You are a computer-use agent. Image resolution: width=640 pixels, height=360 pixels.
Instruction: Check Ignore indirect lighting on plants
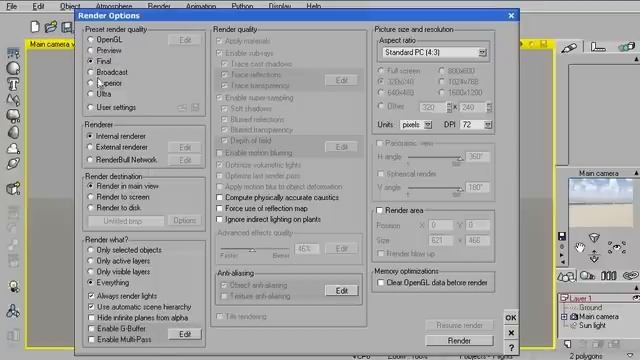[x=220, y=220]
